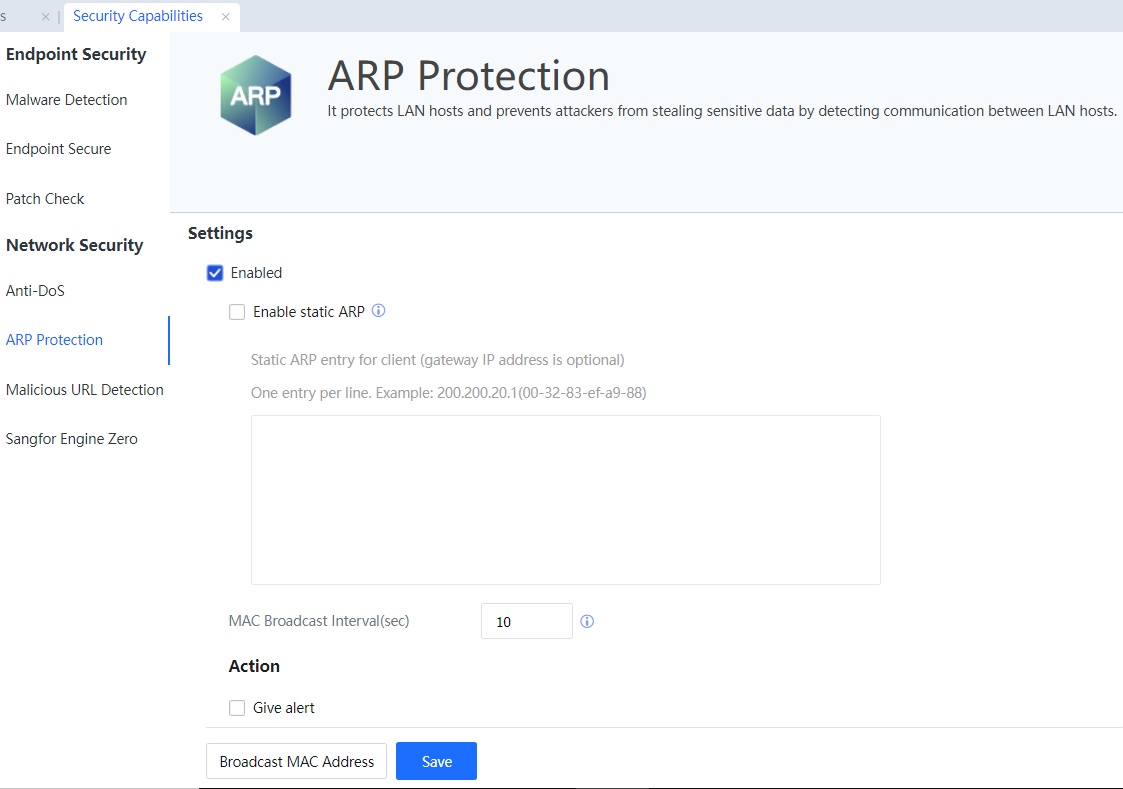Close the previous tab on the left
Screen dimensions: 1123x789
45,17
